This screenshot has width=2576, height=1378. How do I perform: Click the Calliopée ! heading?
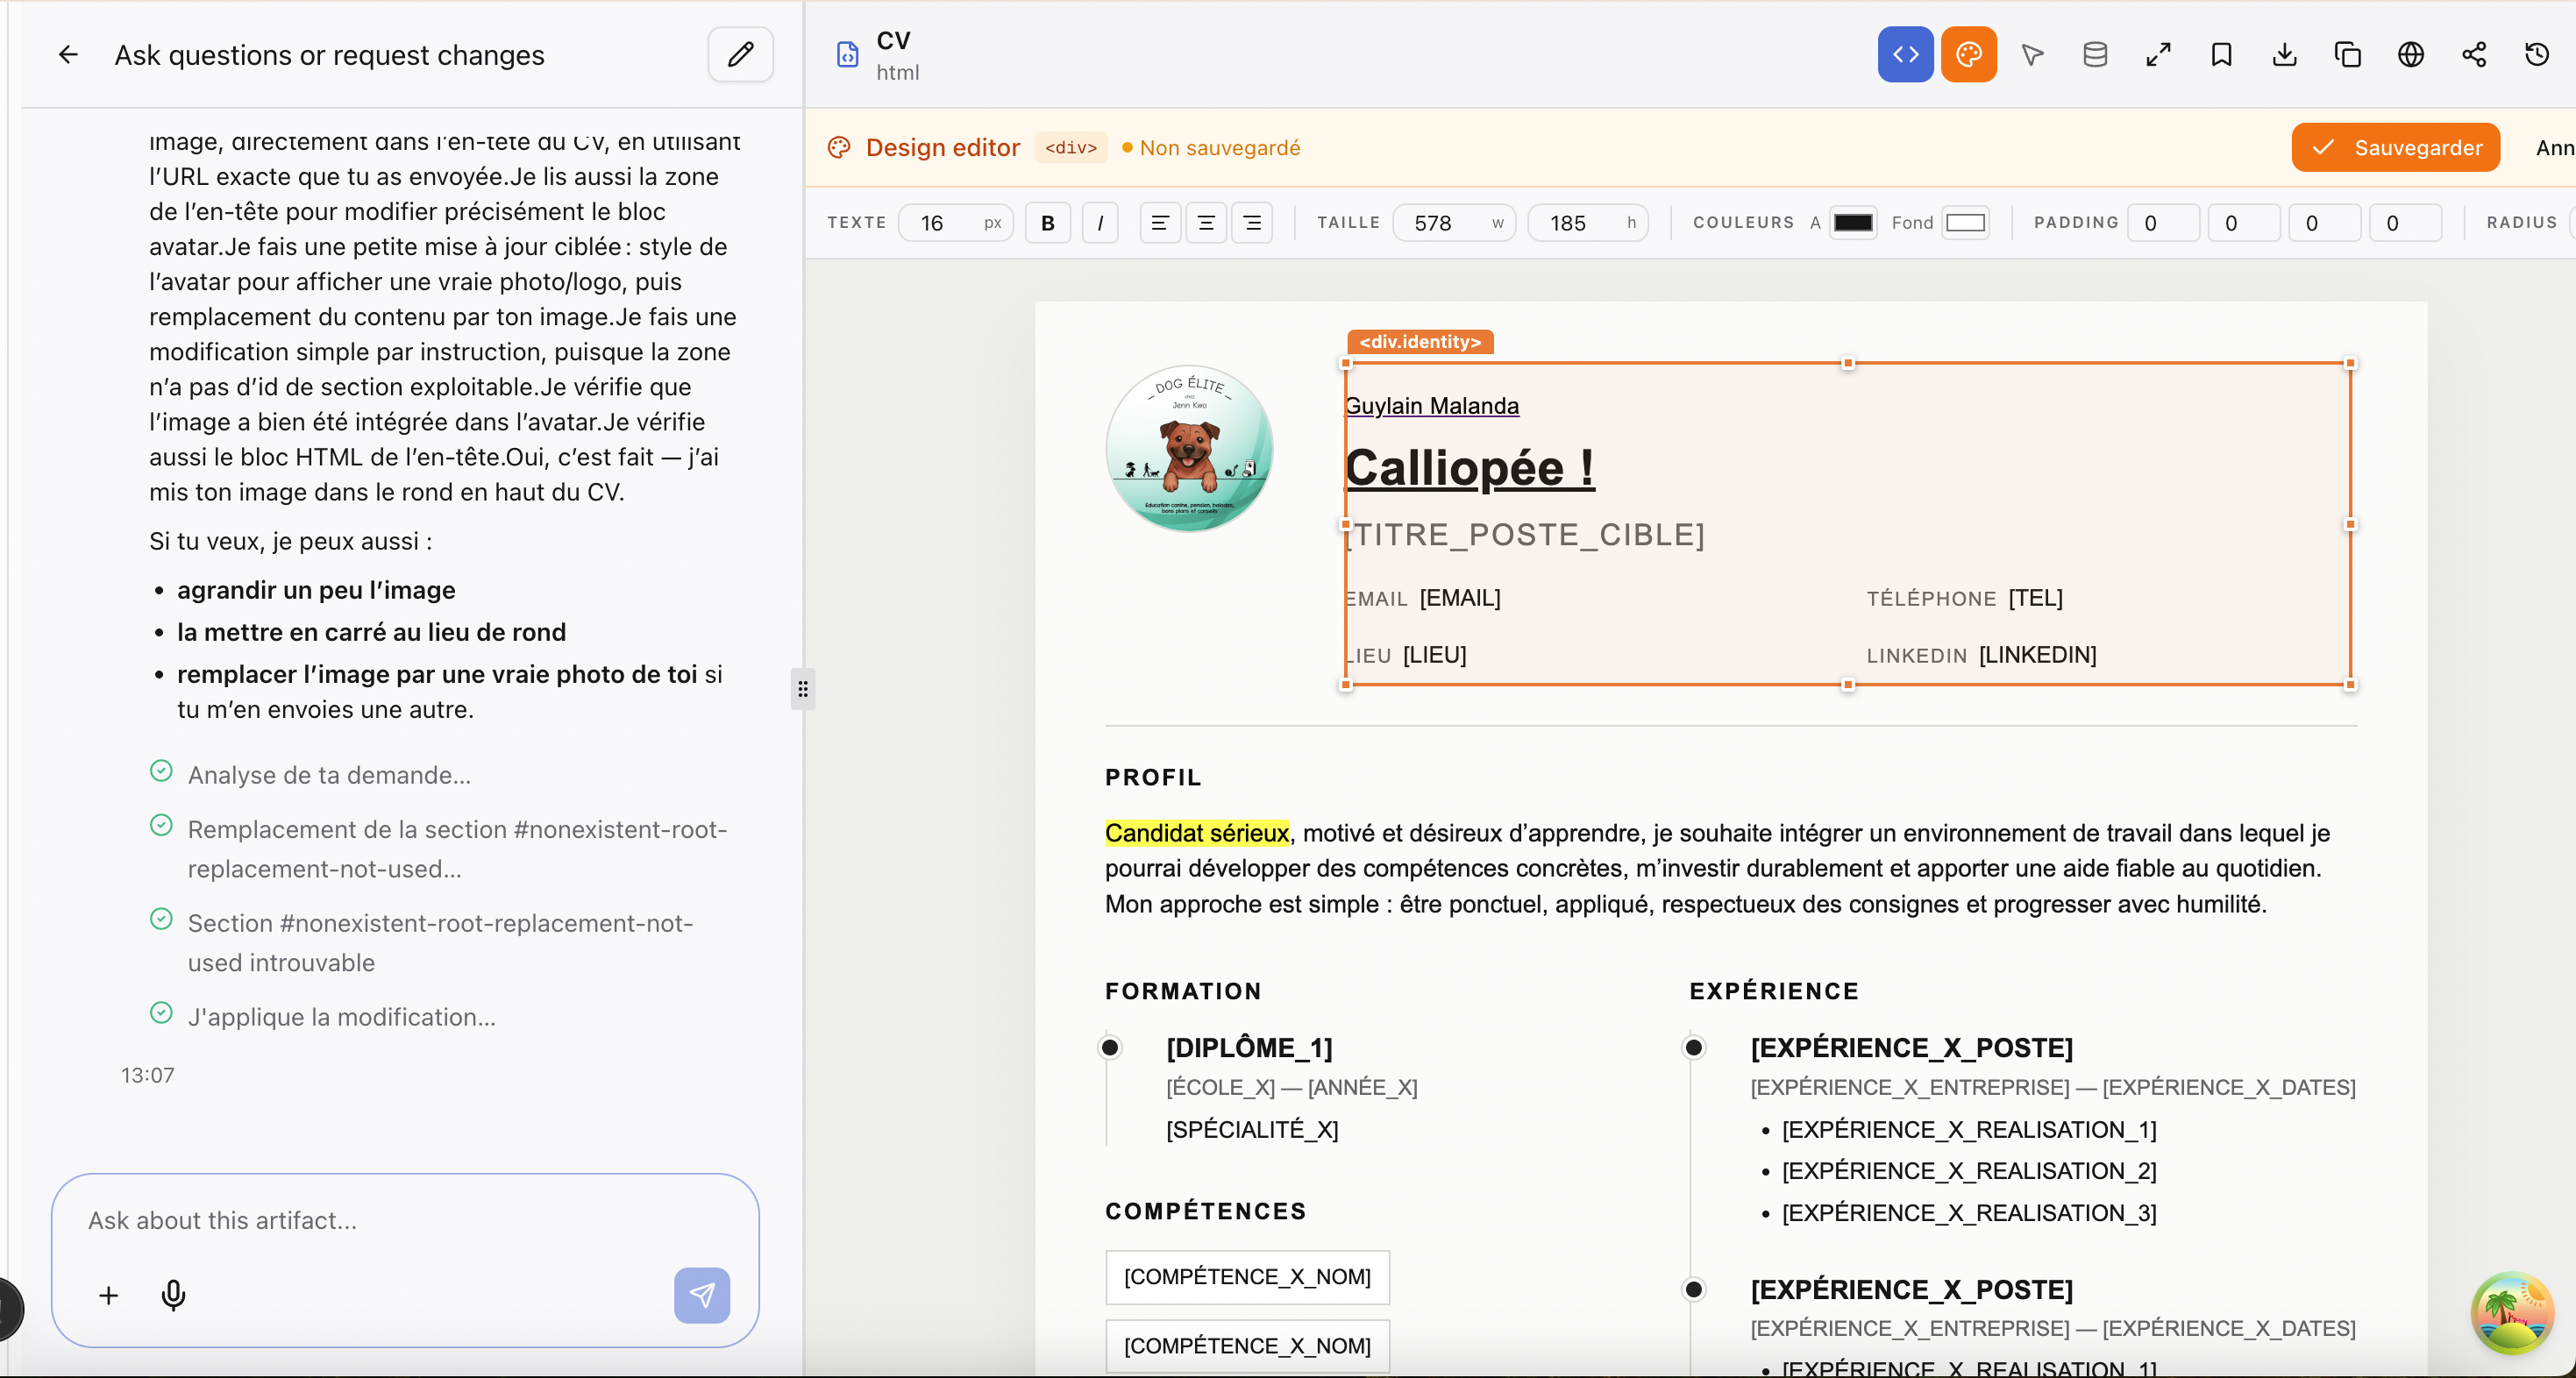pyautogui.click(x=1469, y=468)
